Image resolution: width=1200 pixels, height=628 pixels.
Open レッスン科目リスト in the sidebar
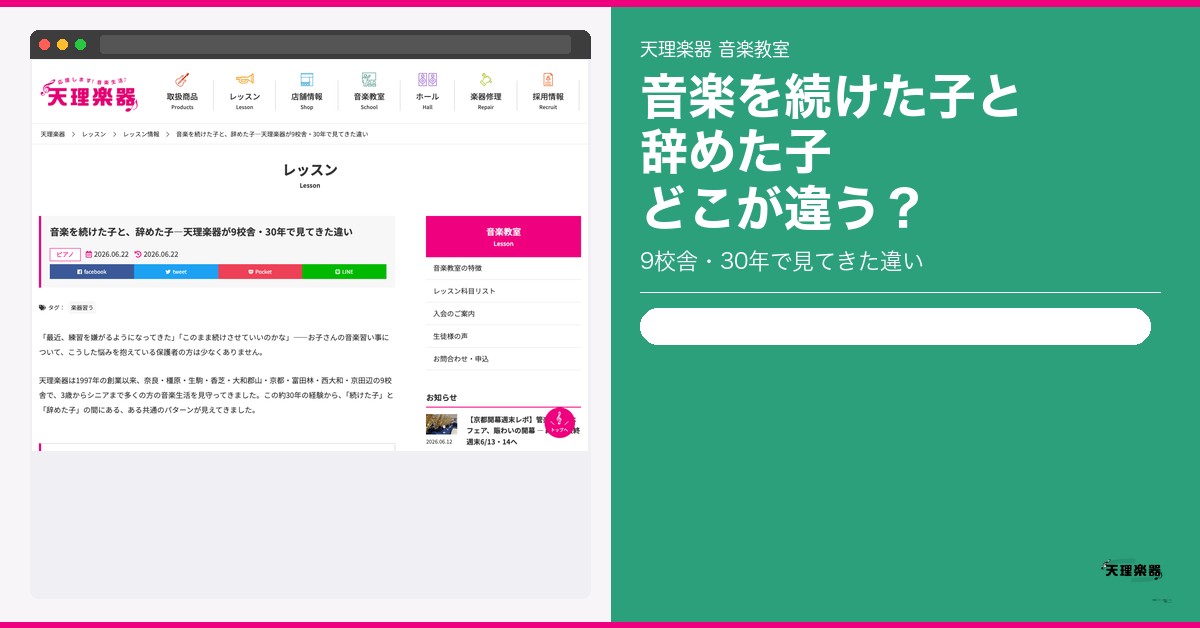click(x=503, y=291)
